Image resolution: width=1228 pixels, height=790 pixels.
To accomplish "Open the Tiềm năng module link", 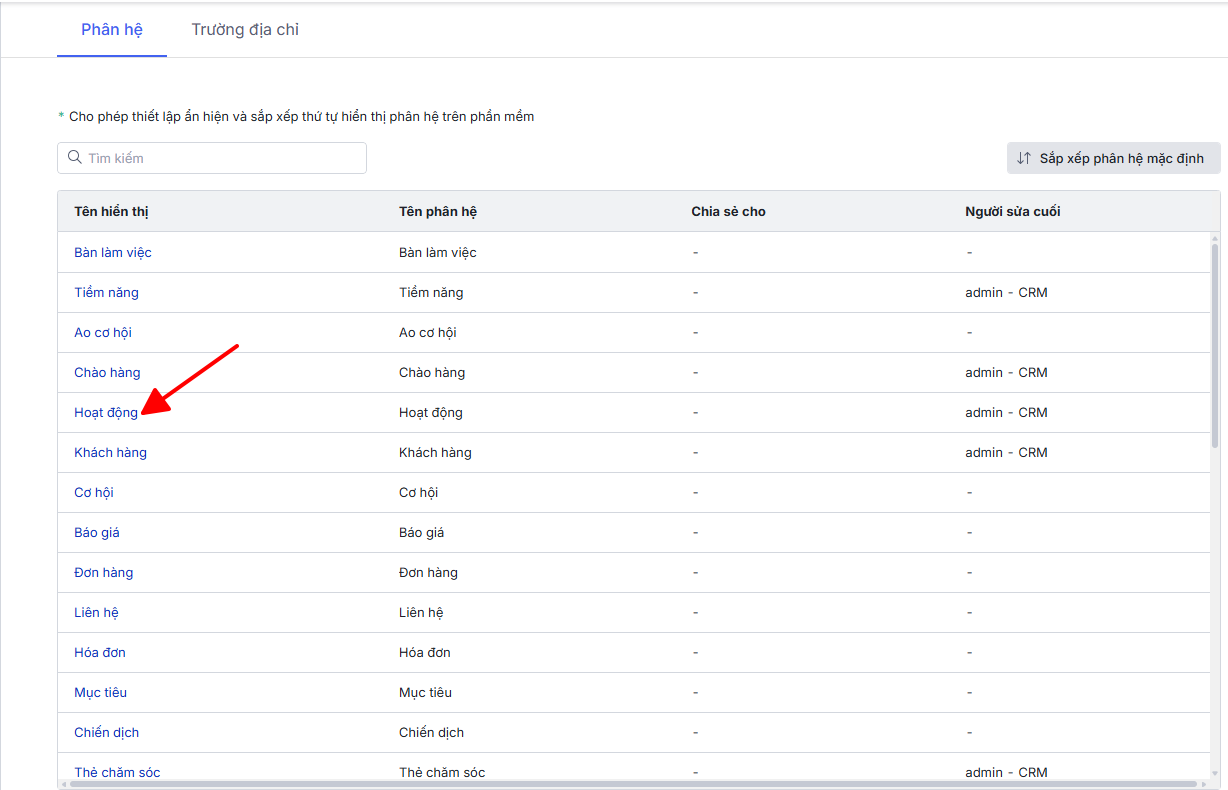I will click(106, 292).
